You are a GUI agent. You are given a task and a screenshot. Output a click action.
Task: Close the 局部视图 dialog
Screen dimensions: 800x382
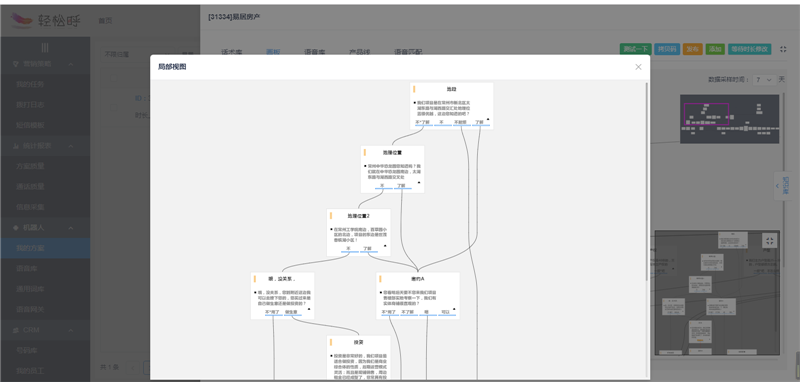[x=638, y=67]
